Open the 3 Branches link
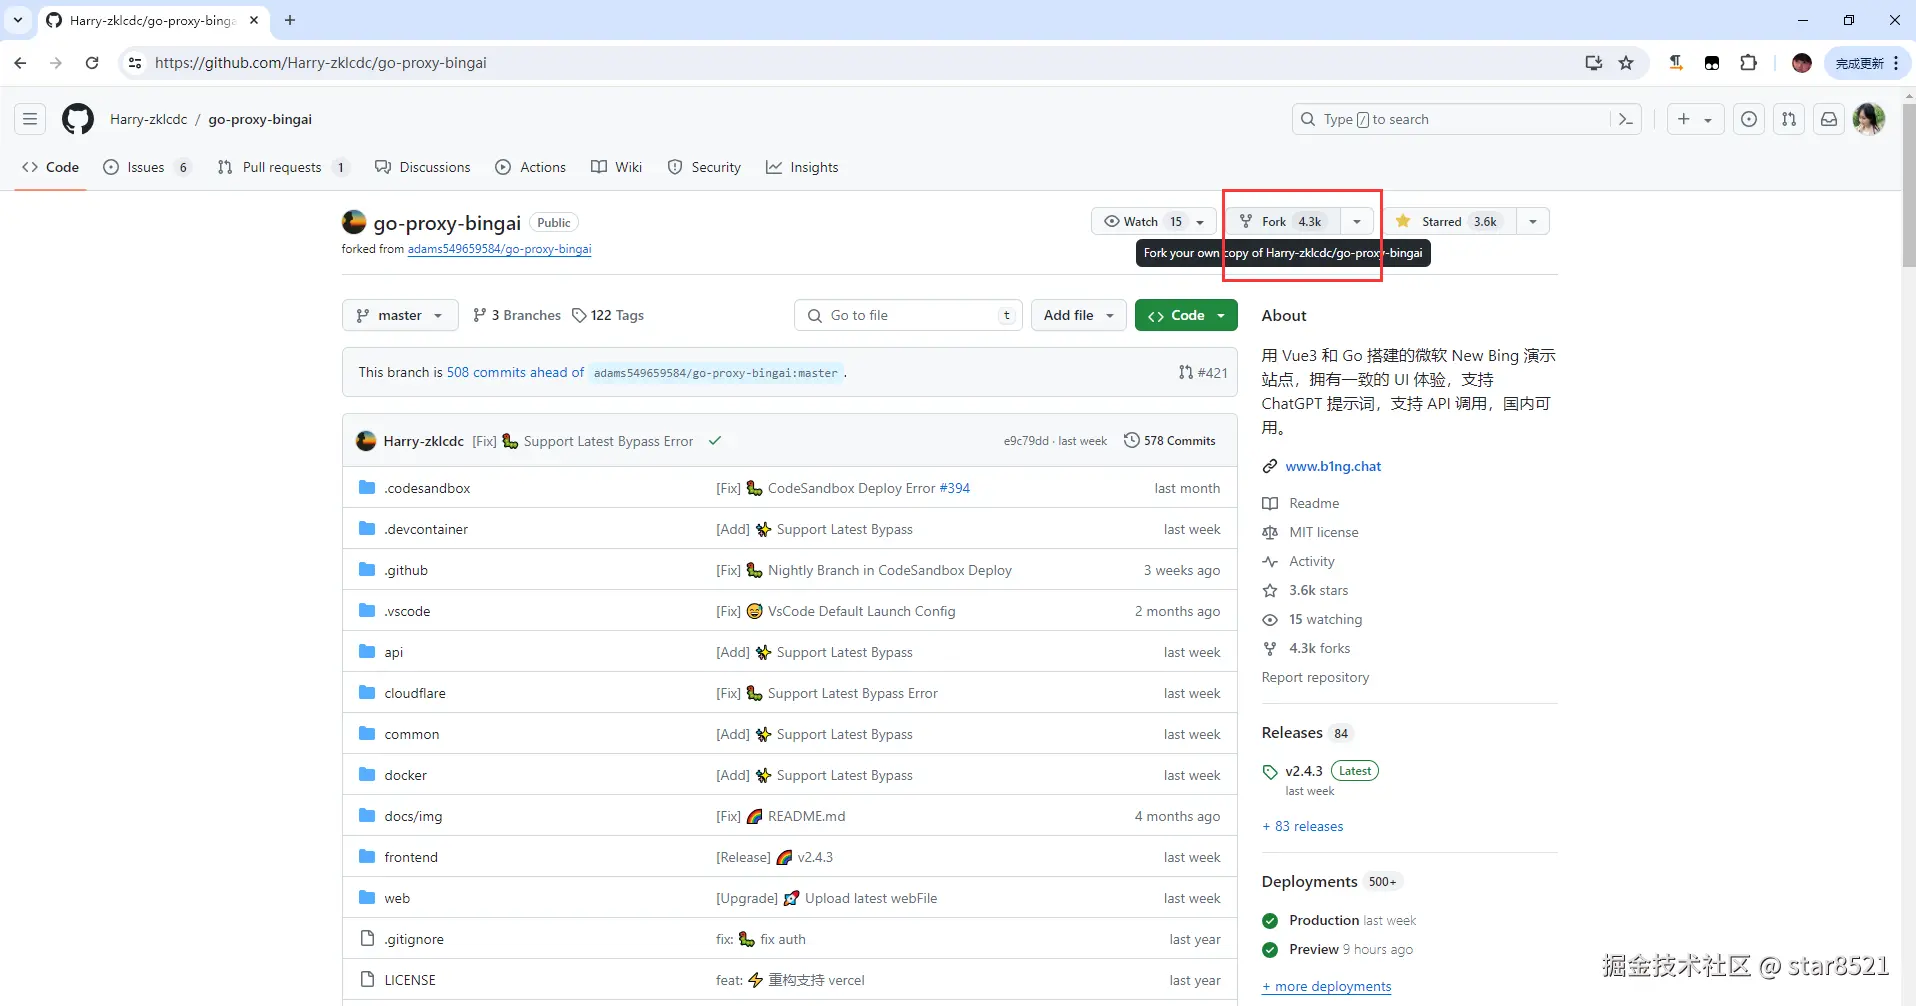Viewport: 1916px width, 1006px height. point(517,315)
